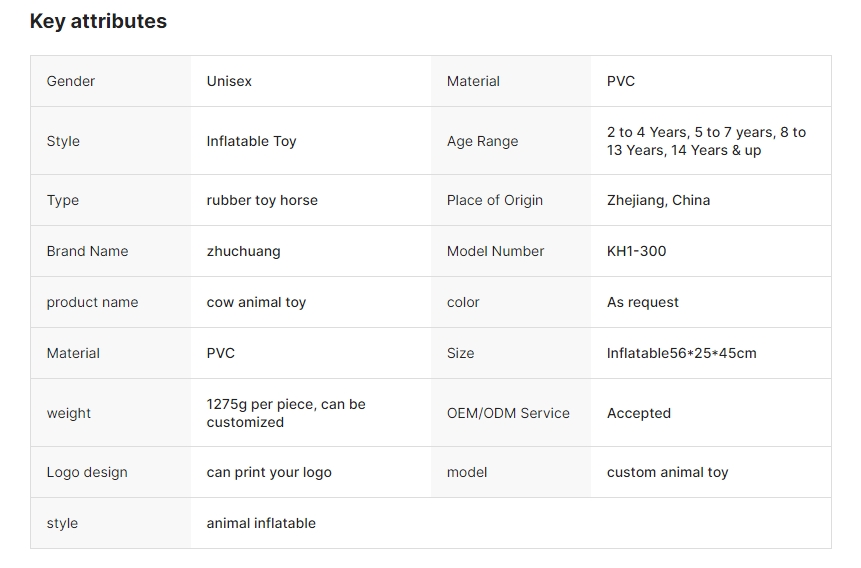The width and height of the screenshot is (861, 568).
Task: Click the 1275g per piece weight value
Action: click(286, 413)
